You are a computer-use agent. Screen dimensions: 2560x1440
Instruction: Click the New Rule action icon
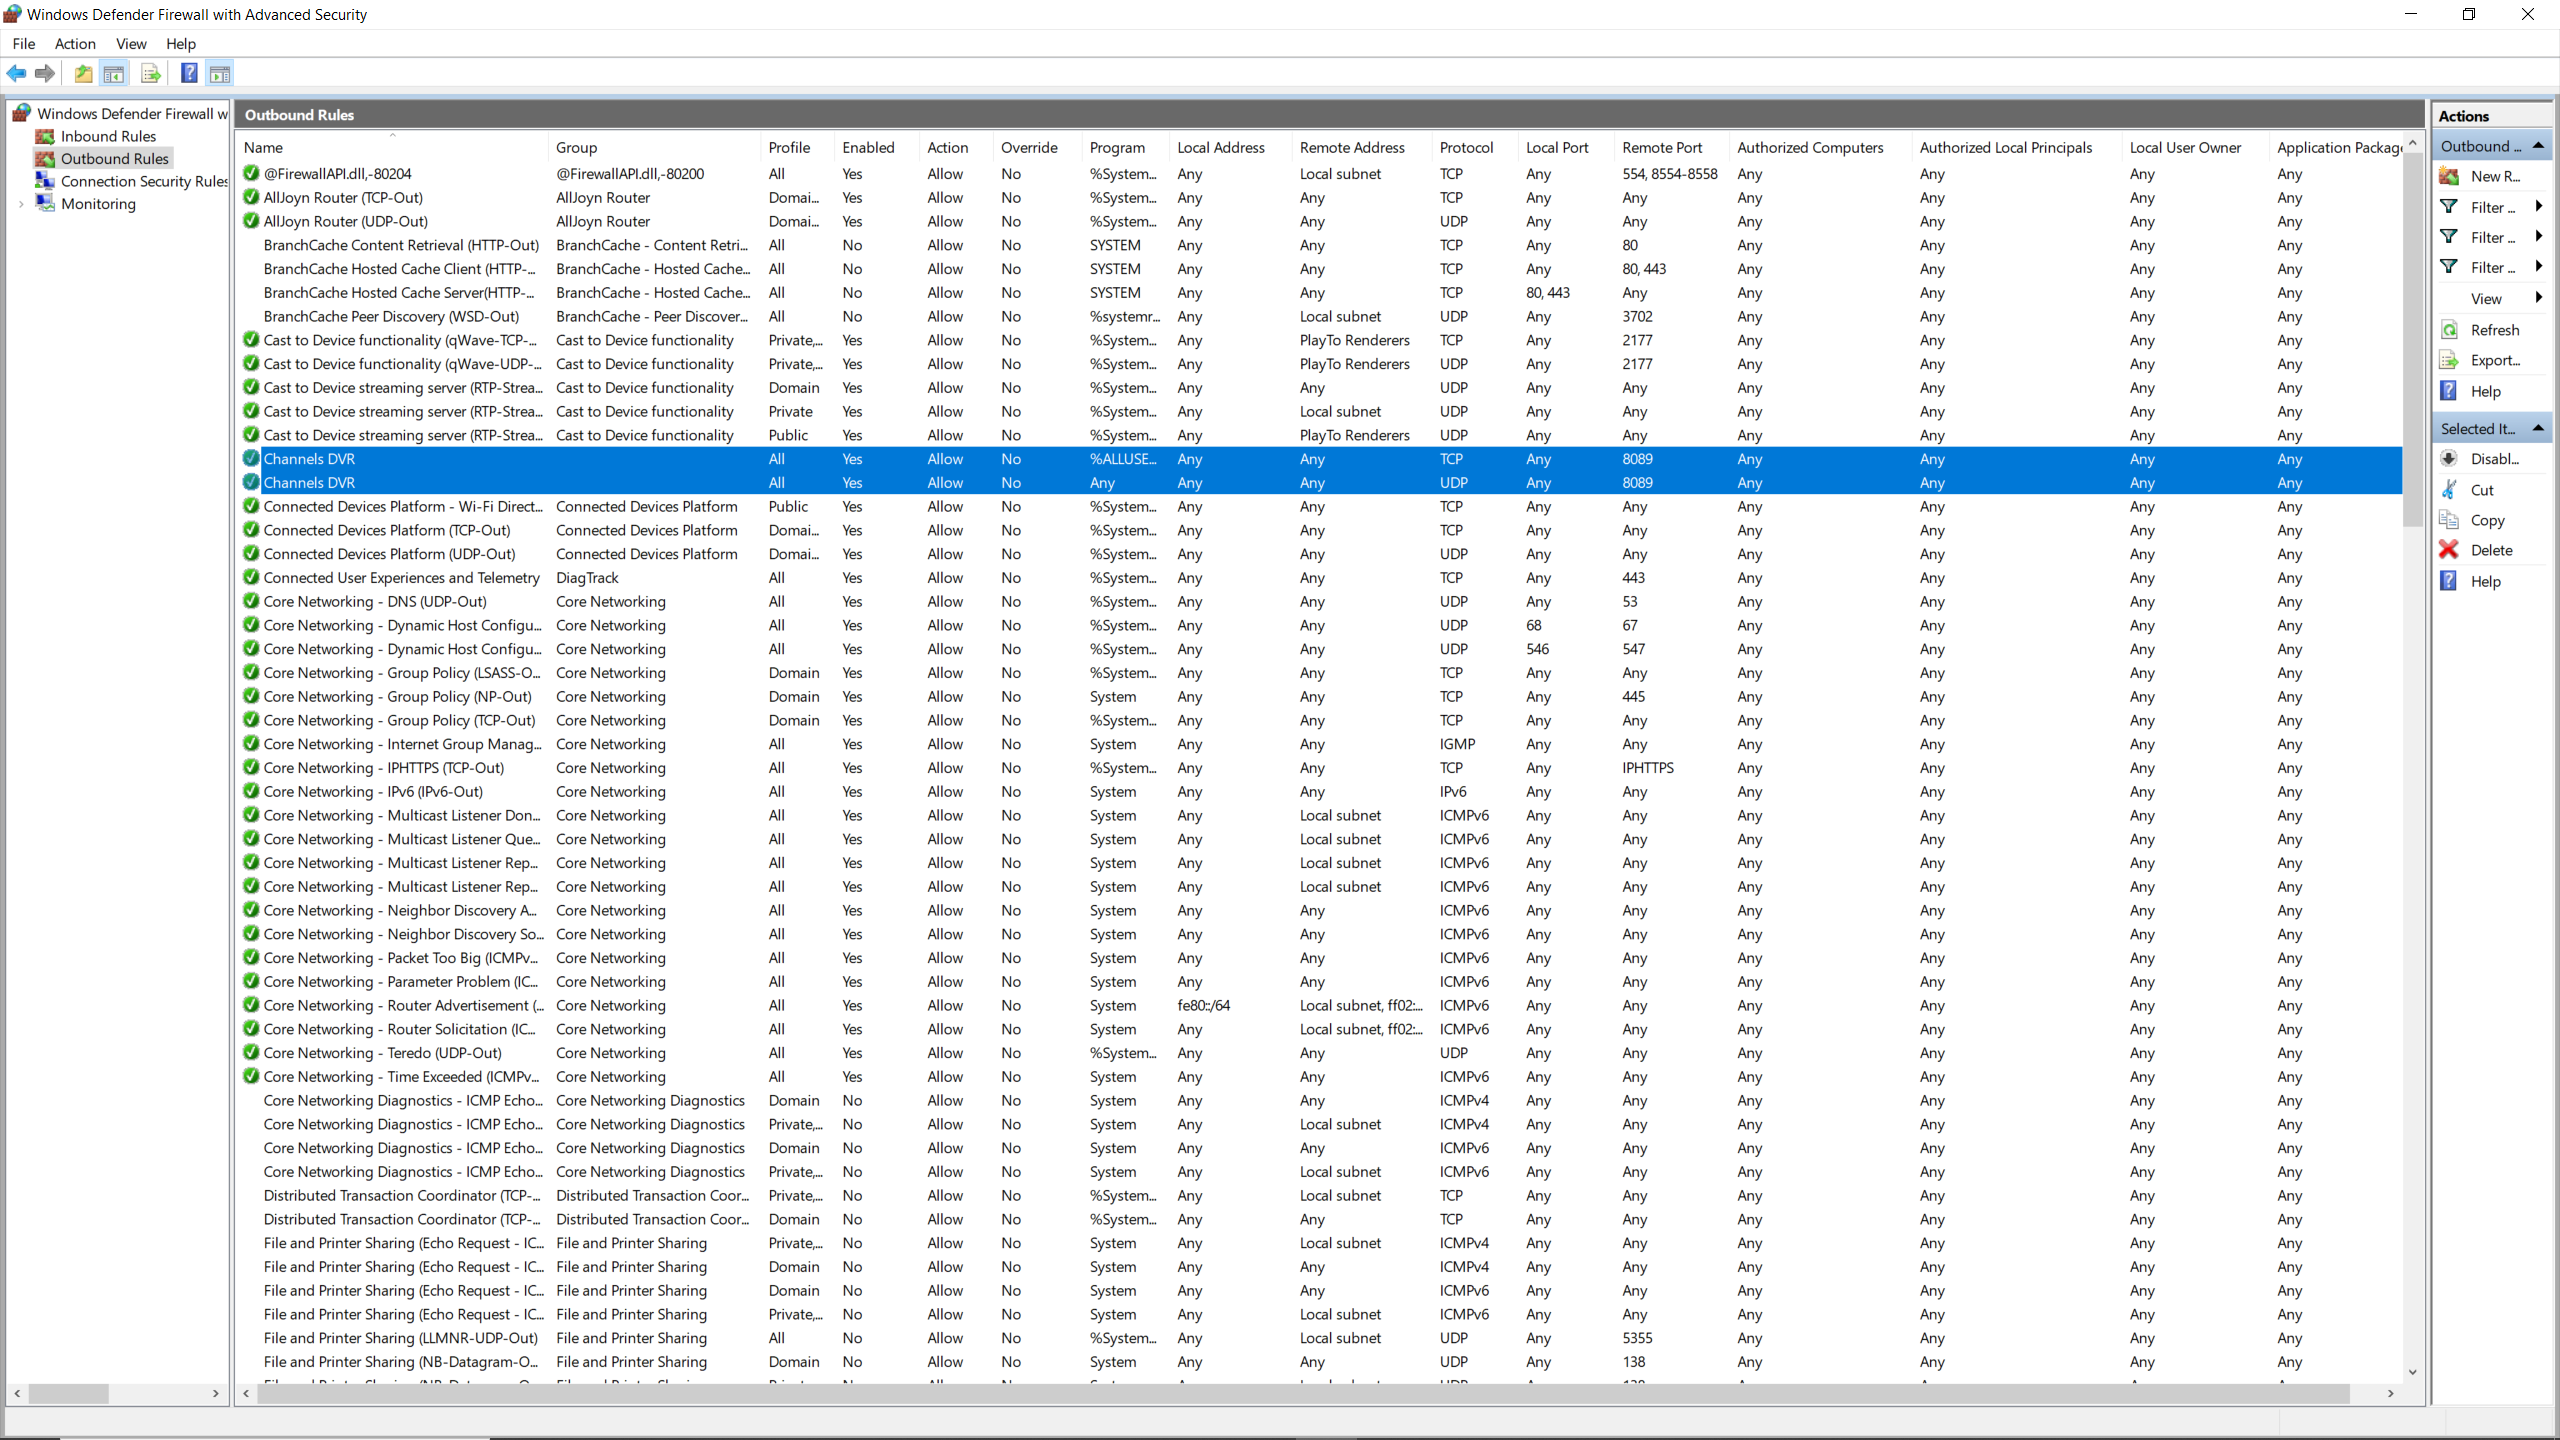(x=2449, y=176)
